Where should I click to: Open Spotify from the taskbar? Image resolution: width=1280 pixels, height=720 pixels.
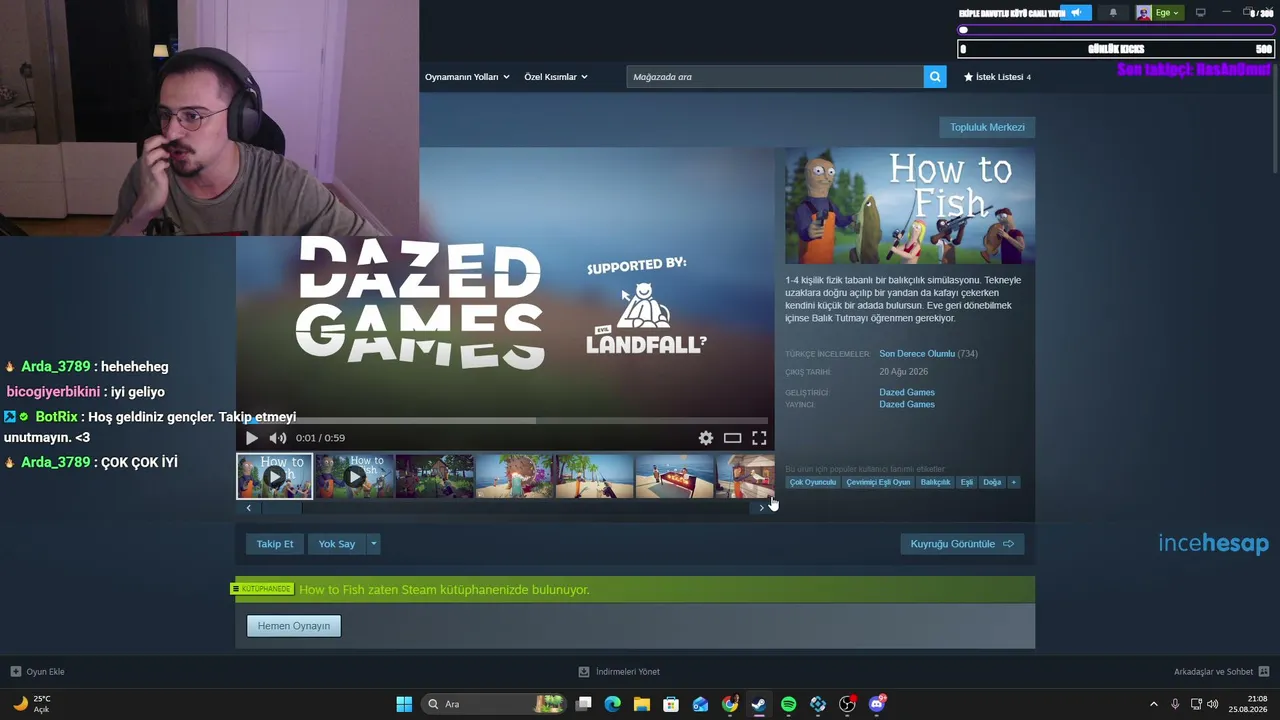click(x=788, y=704)
